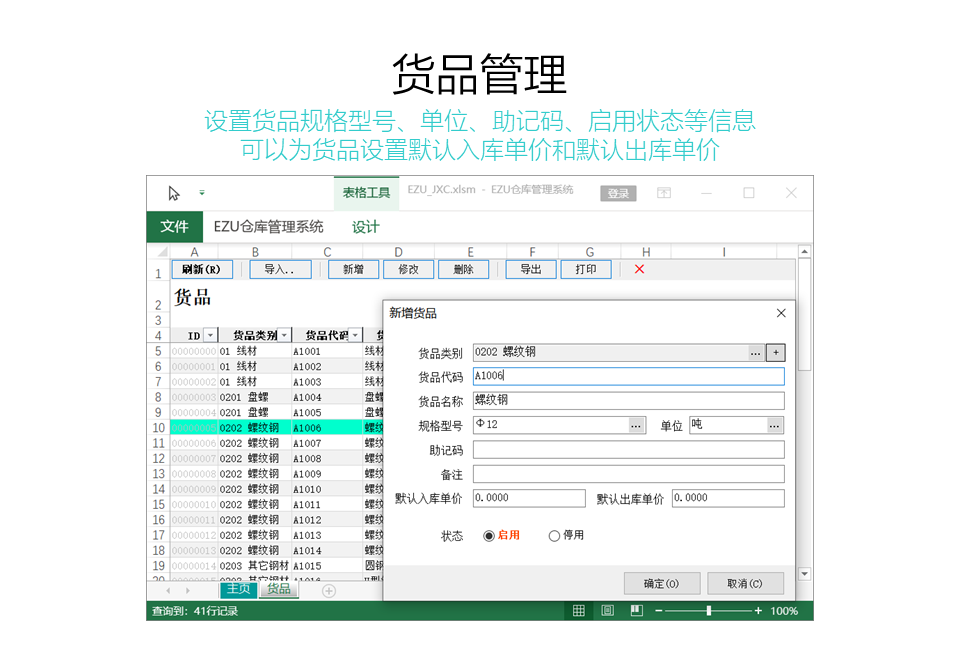Select the 启用 radio button
The width and height of the screenshot is (960, 667).
pos(489,536)
